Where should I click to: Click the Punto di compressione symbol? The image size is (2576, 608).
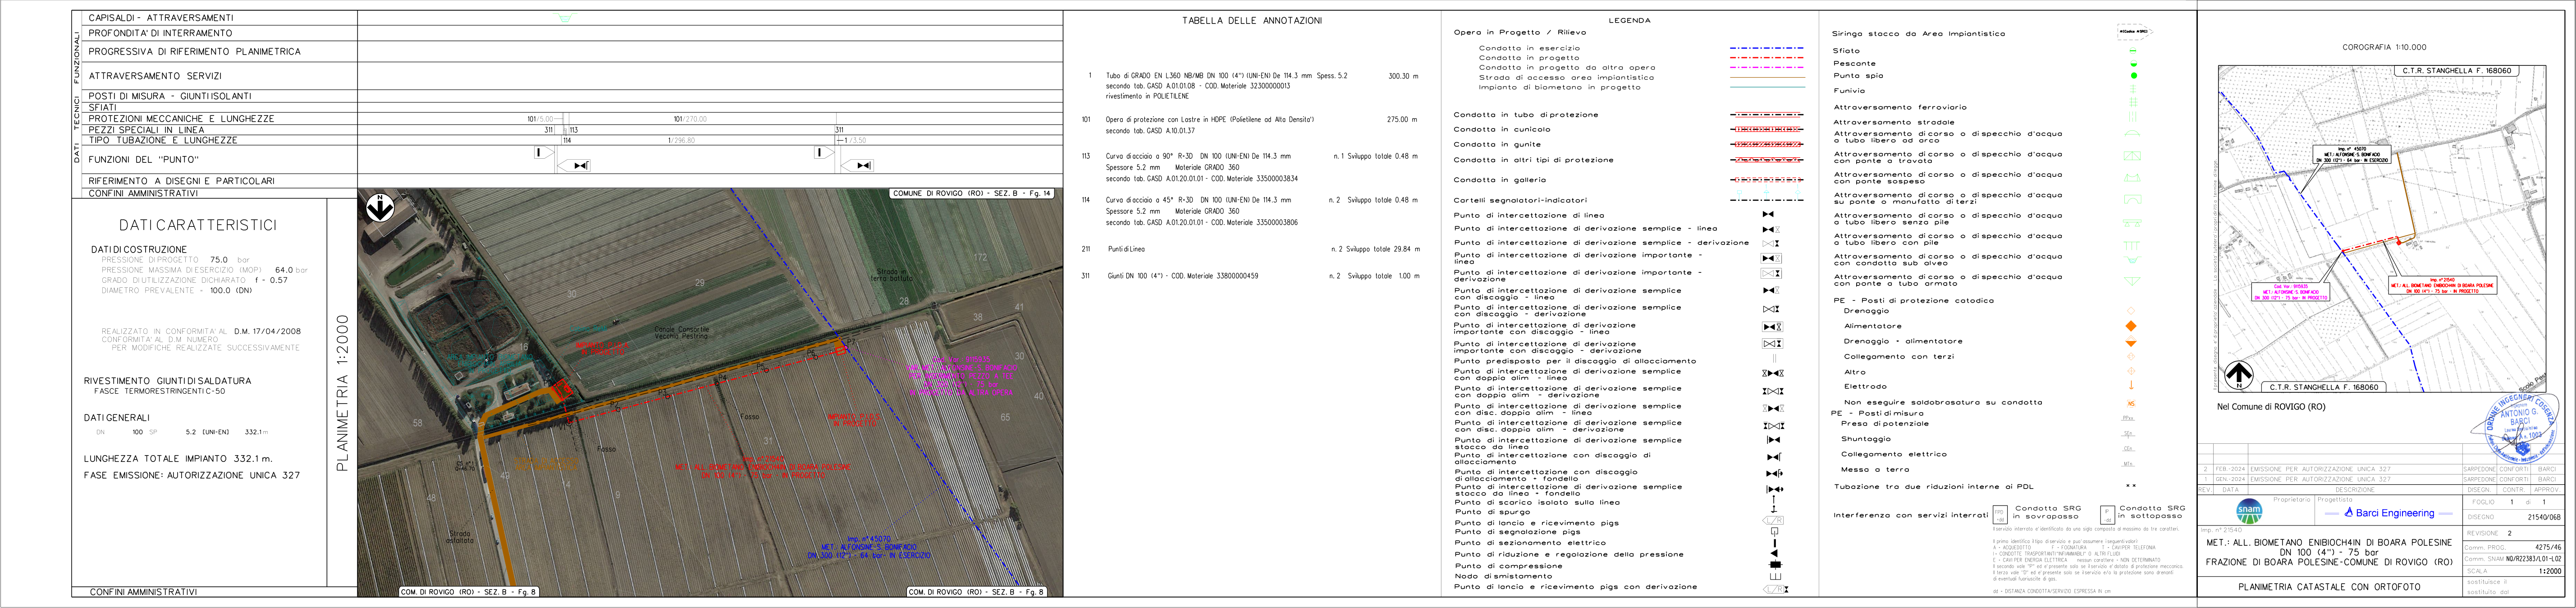coord(1776,565)
